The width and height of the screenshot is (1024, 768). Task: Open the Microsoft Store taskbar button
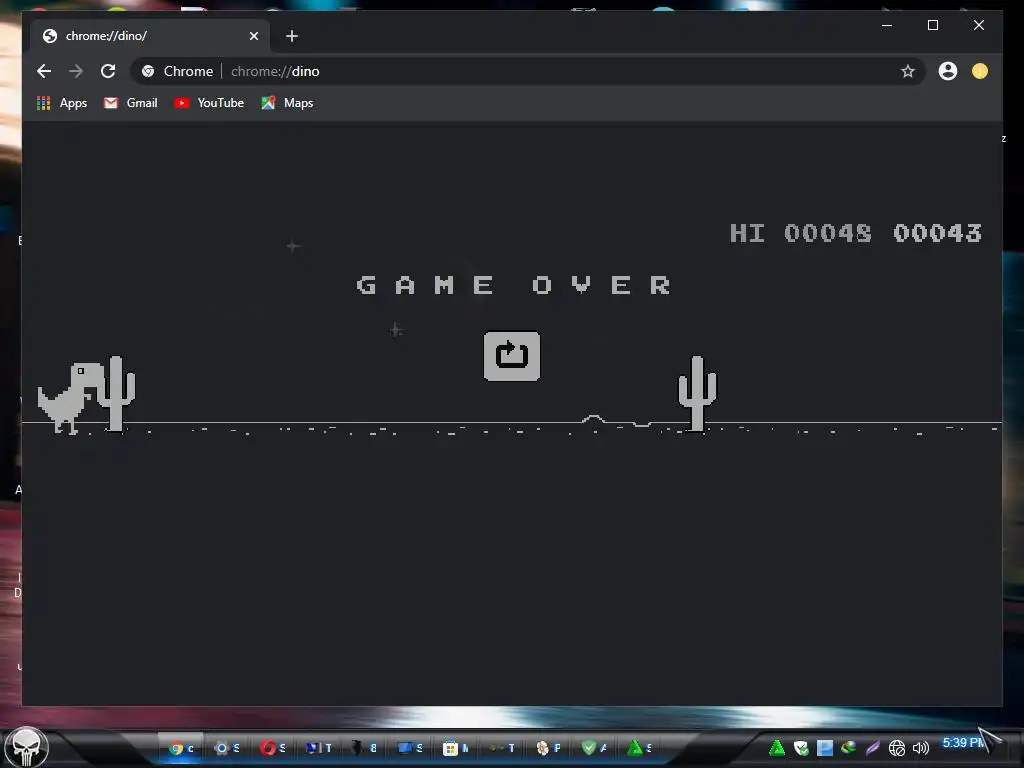click(x=455, y=748)
